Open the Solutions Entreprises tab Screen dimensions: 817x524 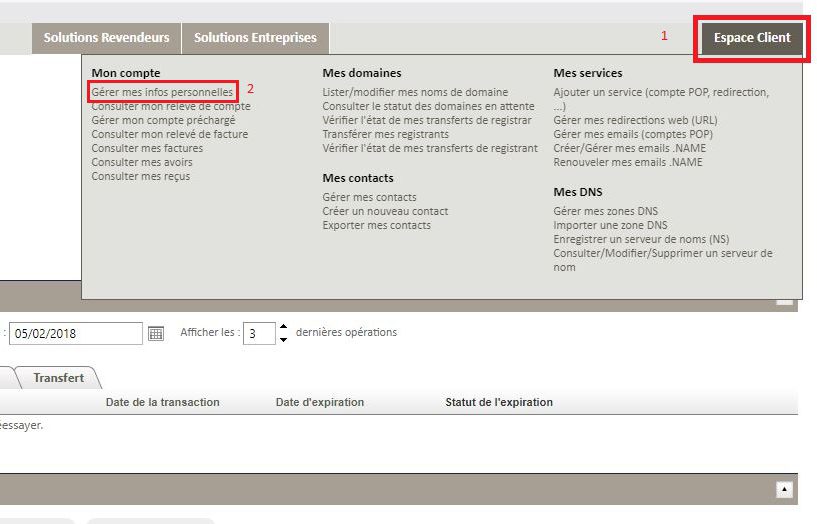255,38
